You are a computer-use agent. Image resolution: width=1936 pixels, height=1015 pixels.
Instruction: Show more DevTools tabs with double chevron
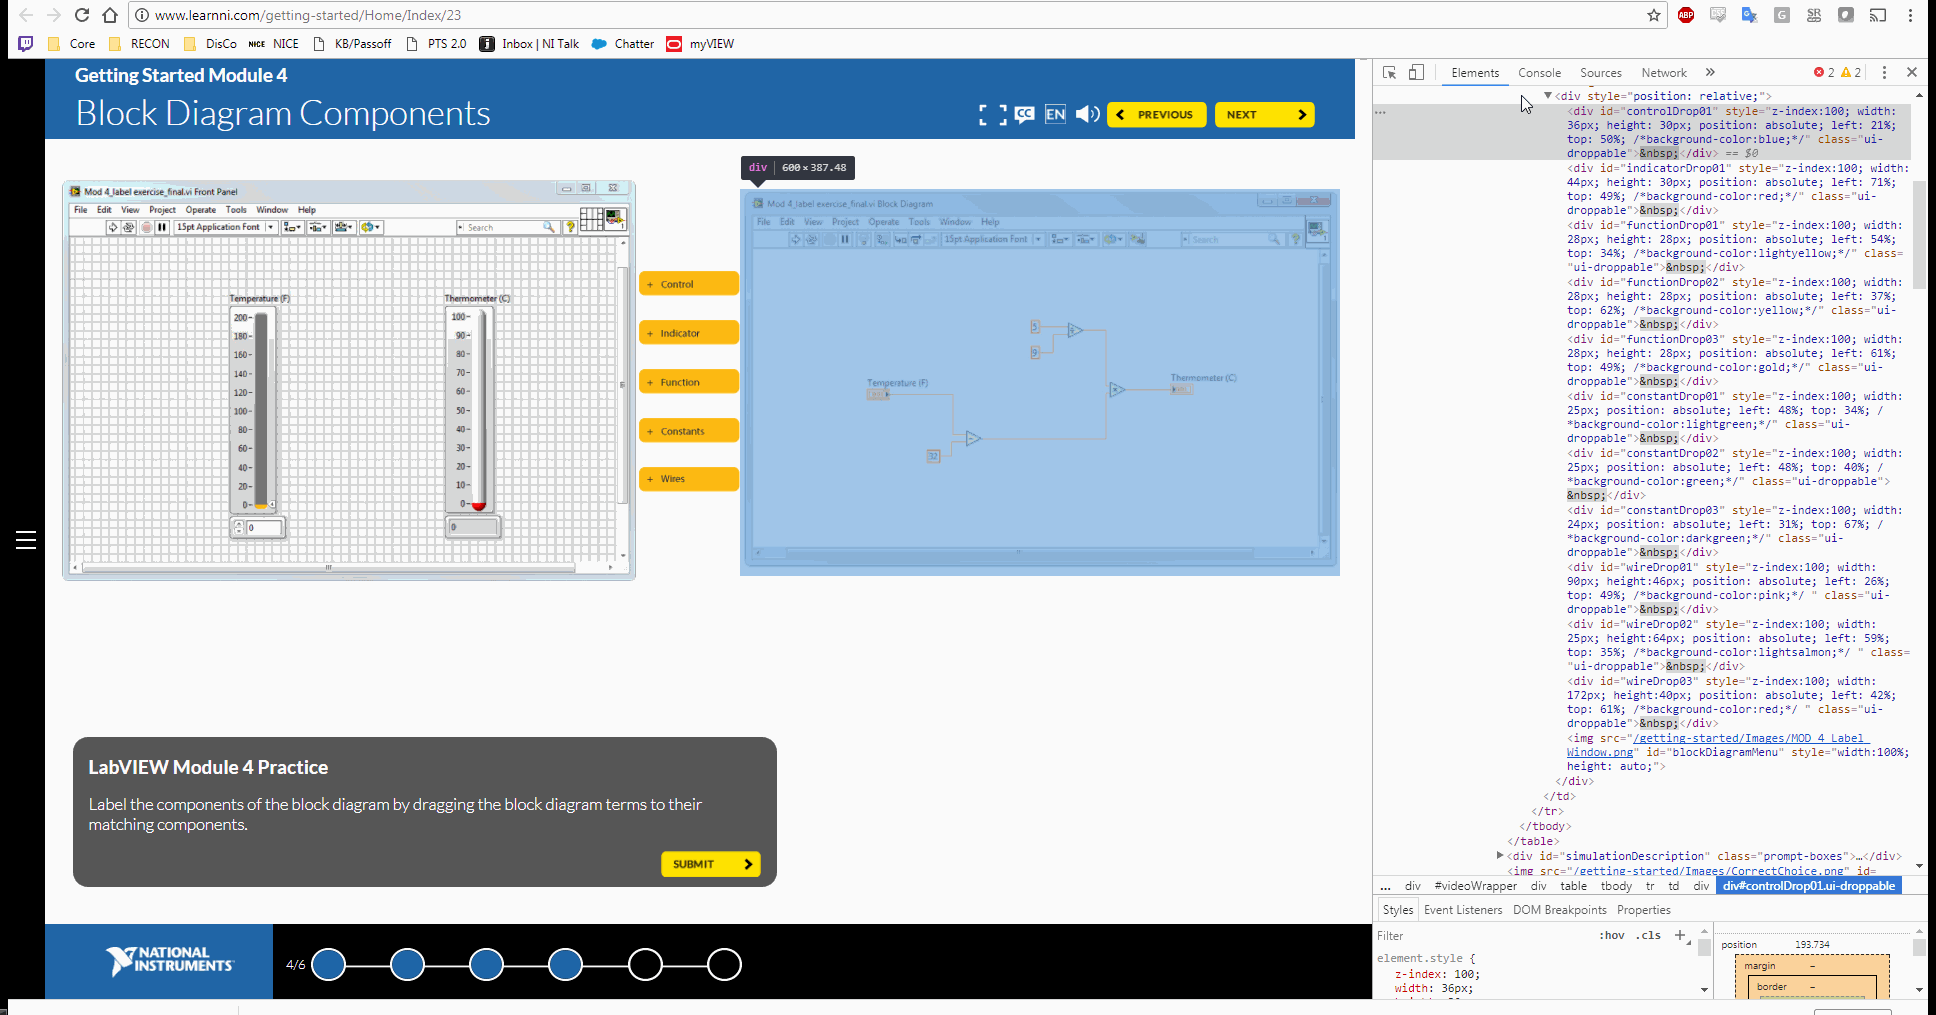[x=1710, y=73]
